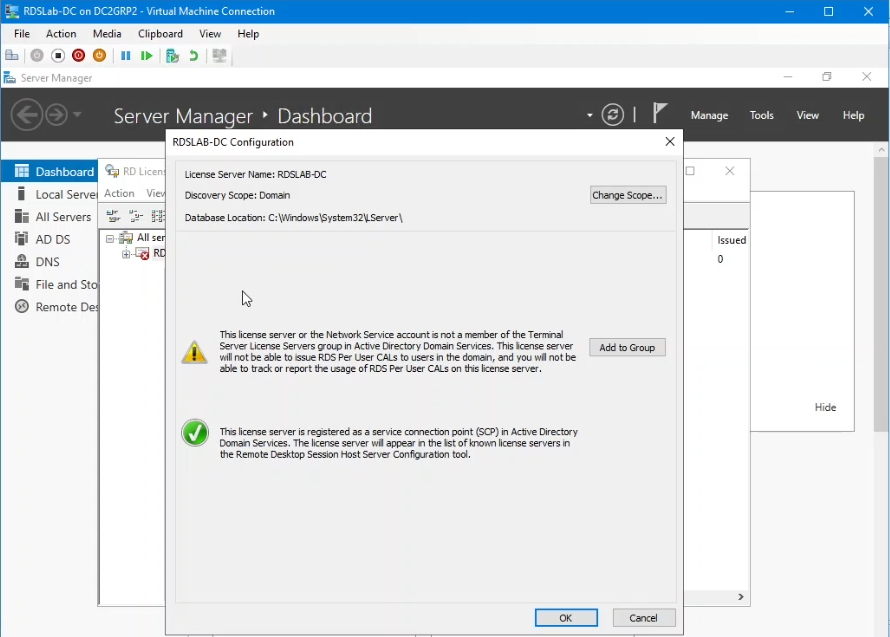The image size is (890, 637).
Task: Open the navigation history dropdown arrow
Action: (x=77, y=115)
